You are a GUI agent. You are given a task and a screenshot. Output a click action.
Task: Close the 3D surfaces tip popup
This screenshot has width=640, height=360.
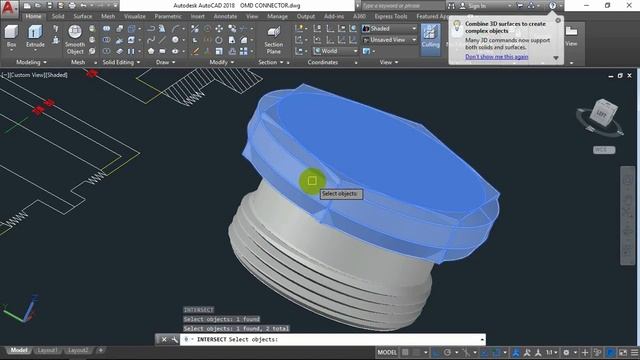coord(558,20)
